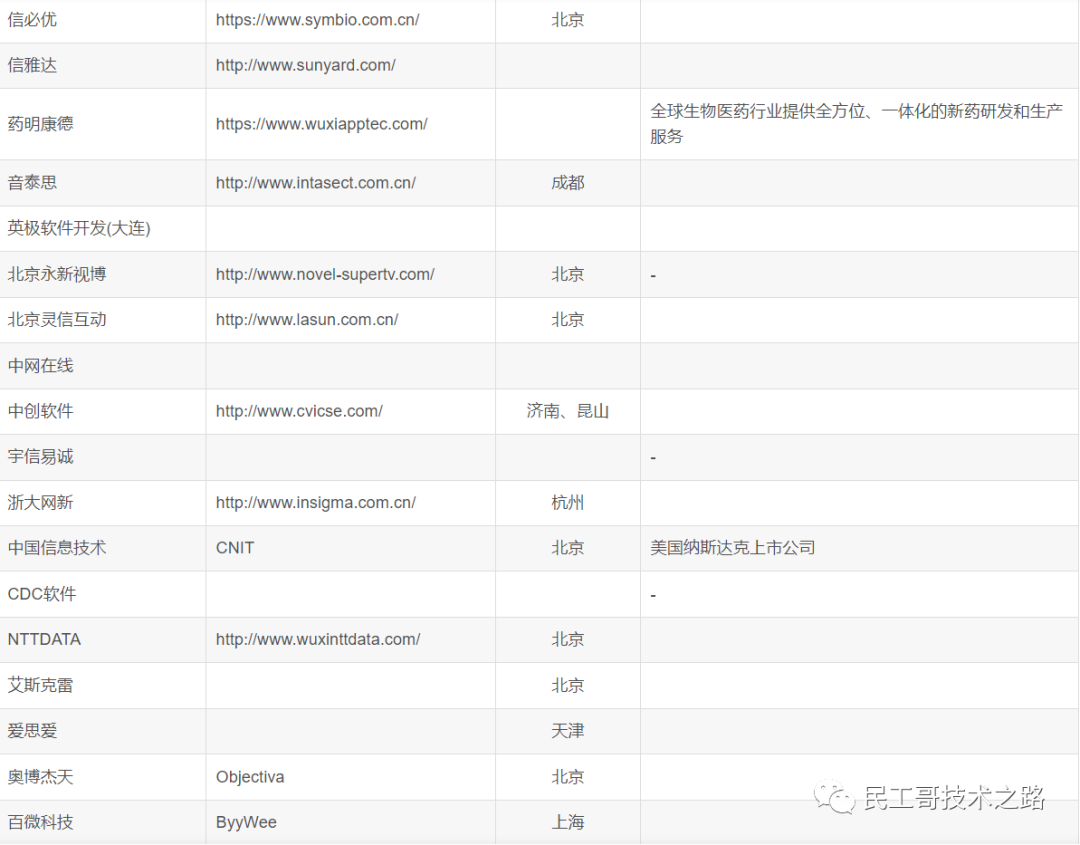Click the 英极软件开发(大连) row name
This screenshot has width=1080, height=845.
[x=79, y=229]
